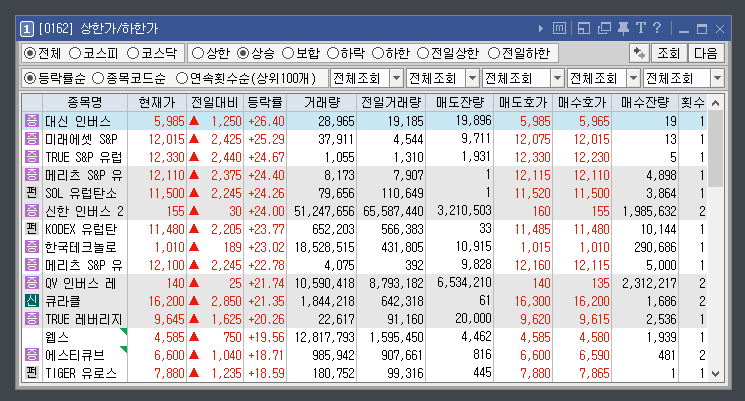The width and height of the screenshot is (745, 401).
Task: Click the 편 badge on SOL 유럽탄소 row
Action: pos(31,193)
